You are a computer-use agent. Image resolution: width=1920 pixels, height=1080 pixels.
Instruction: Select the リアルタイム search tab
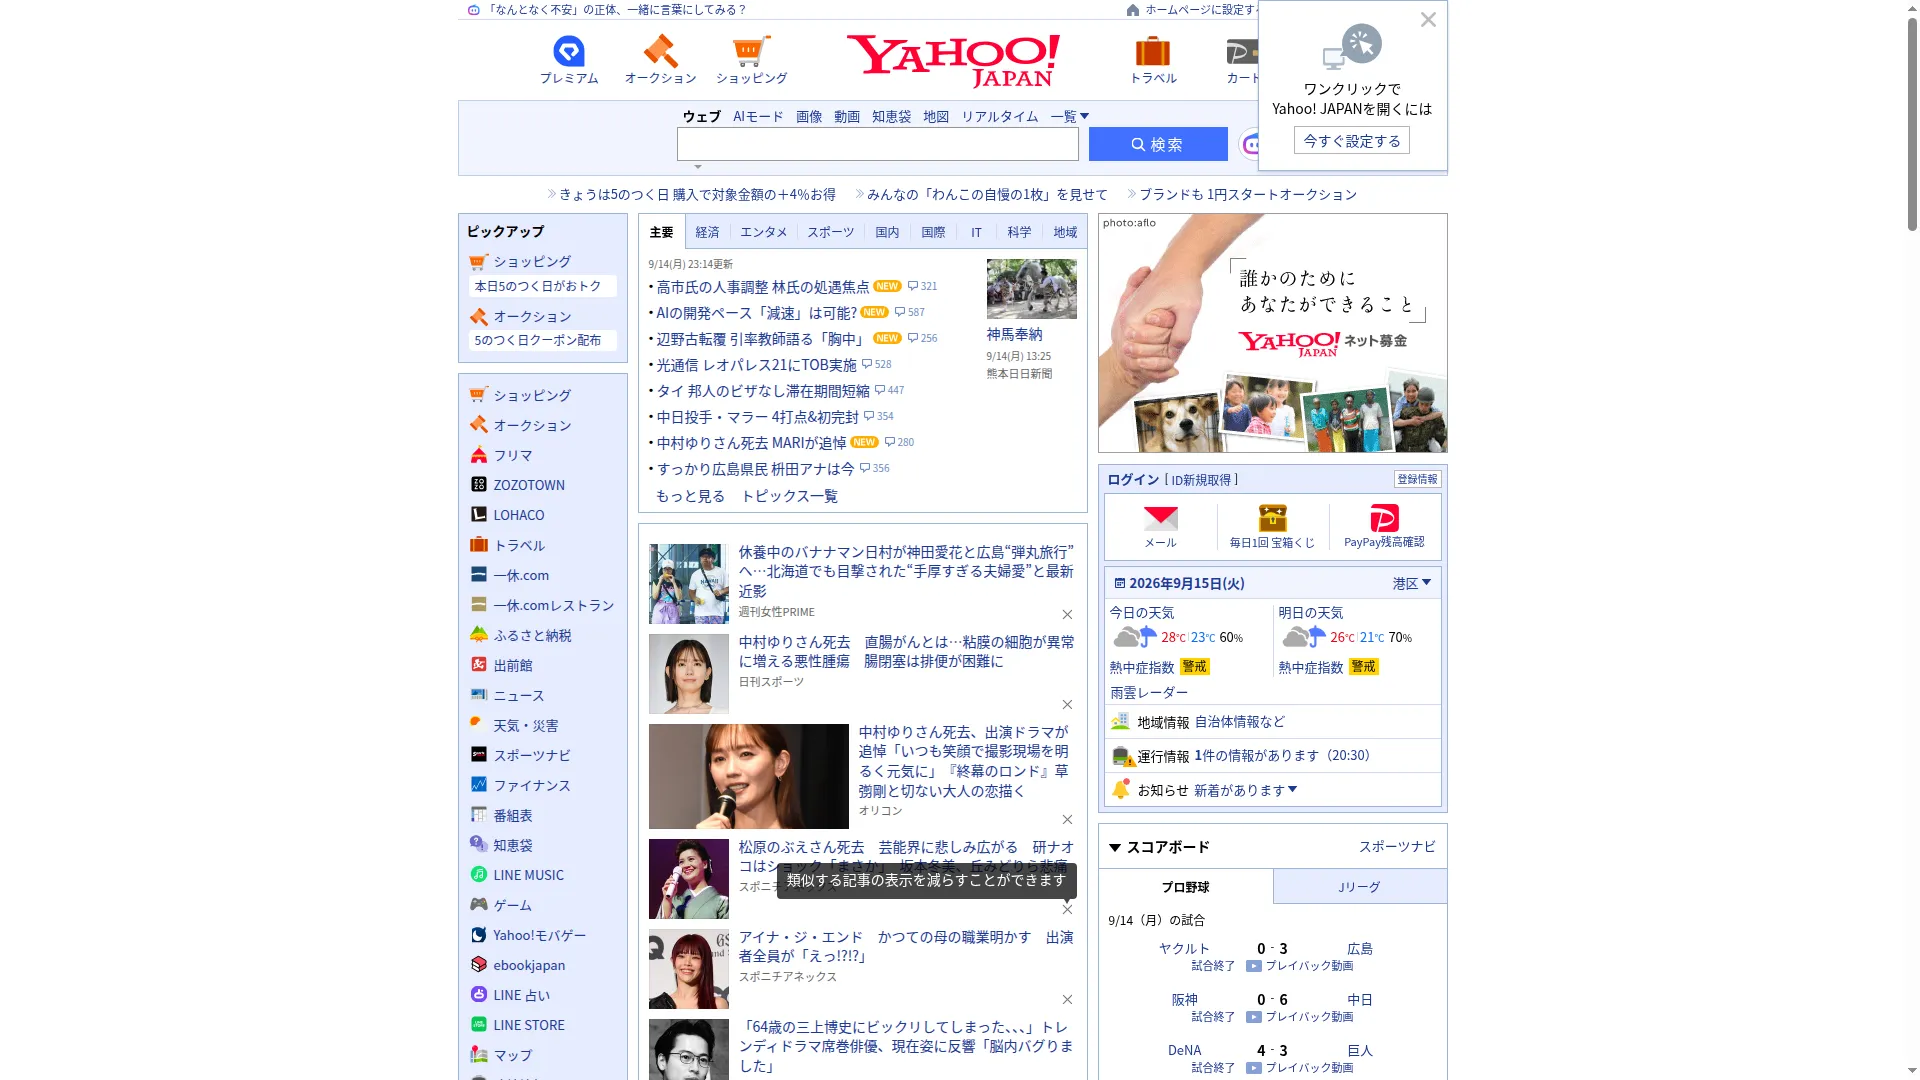pyautogui.click(x=999, y=116)
